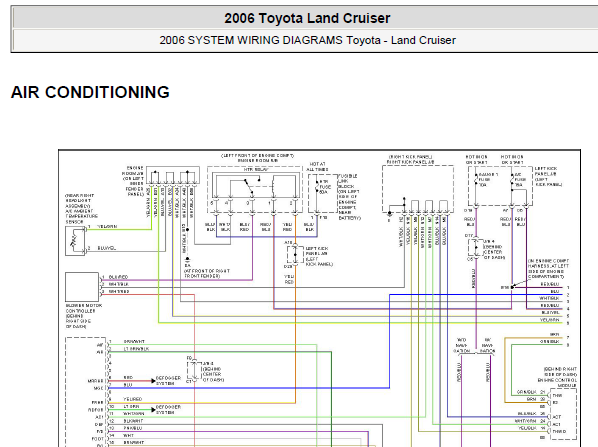The image size is (598, 447).
Task: Select the "BLOWER MOTOR CONTROLLER" caption
Action: [x=84, y=316]
